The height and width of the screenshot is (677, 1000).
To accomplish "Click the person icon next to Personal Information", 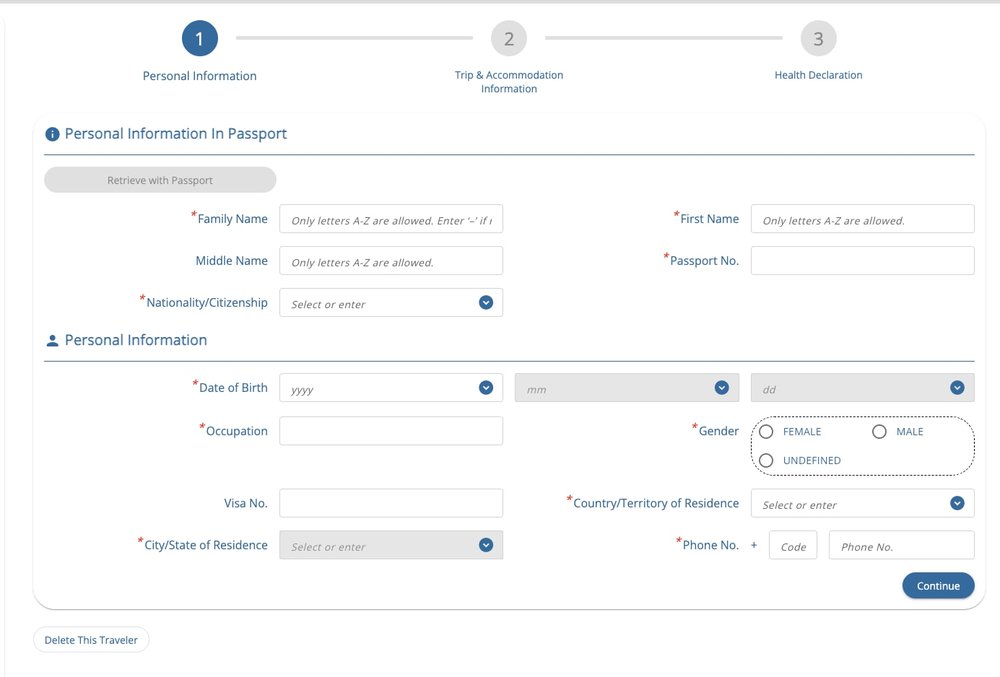I will pyautogui.click(x=53, y=341).
